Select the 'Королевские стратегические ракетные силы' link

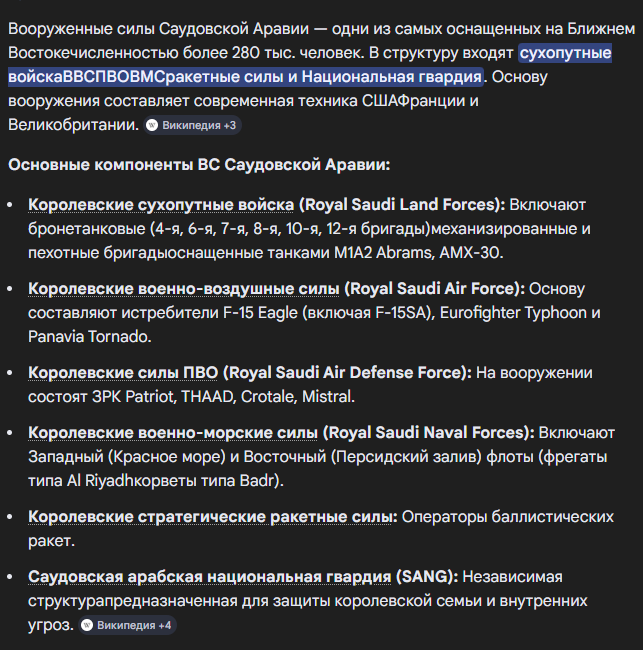[212, 516]
